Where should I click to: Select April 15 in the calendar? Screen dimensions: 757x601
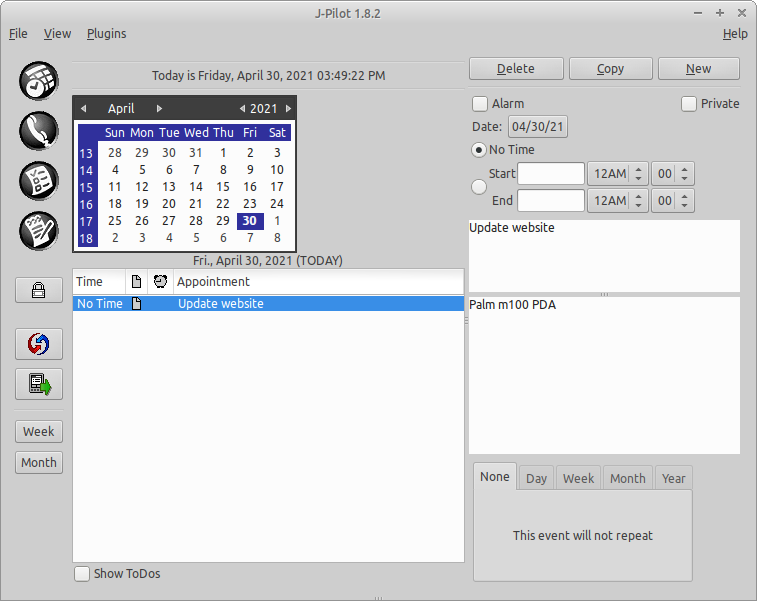pyautogui.click(x=223, y=187)
